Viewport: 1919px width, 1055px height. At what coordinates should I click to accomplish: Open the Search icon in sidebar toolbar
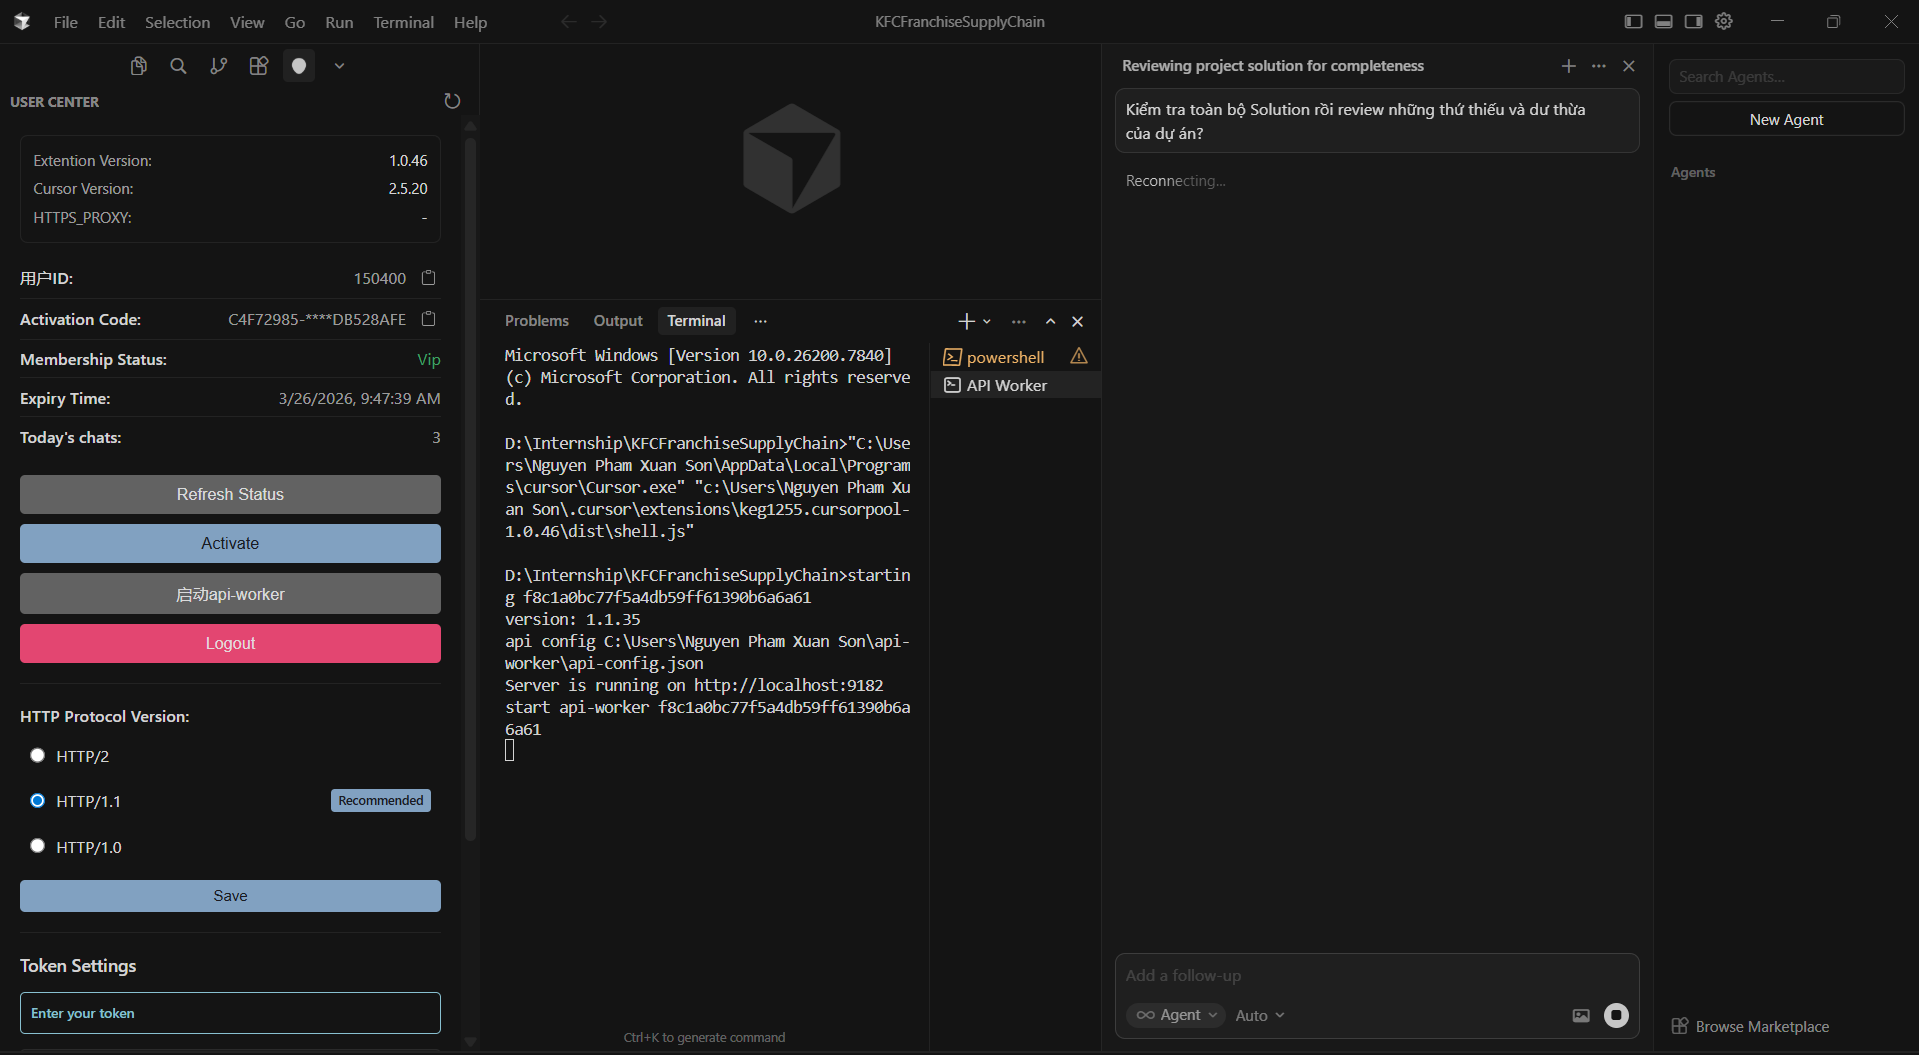(x=179, y=66)
